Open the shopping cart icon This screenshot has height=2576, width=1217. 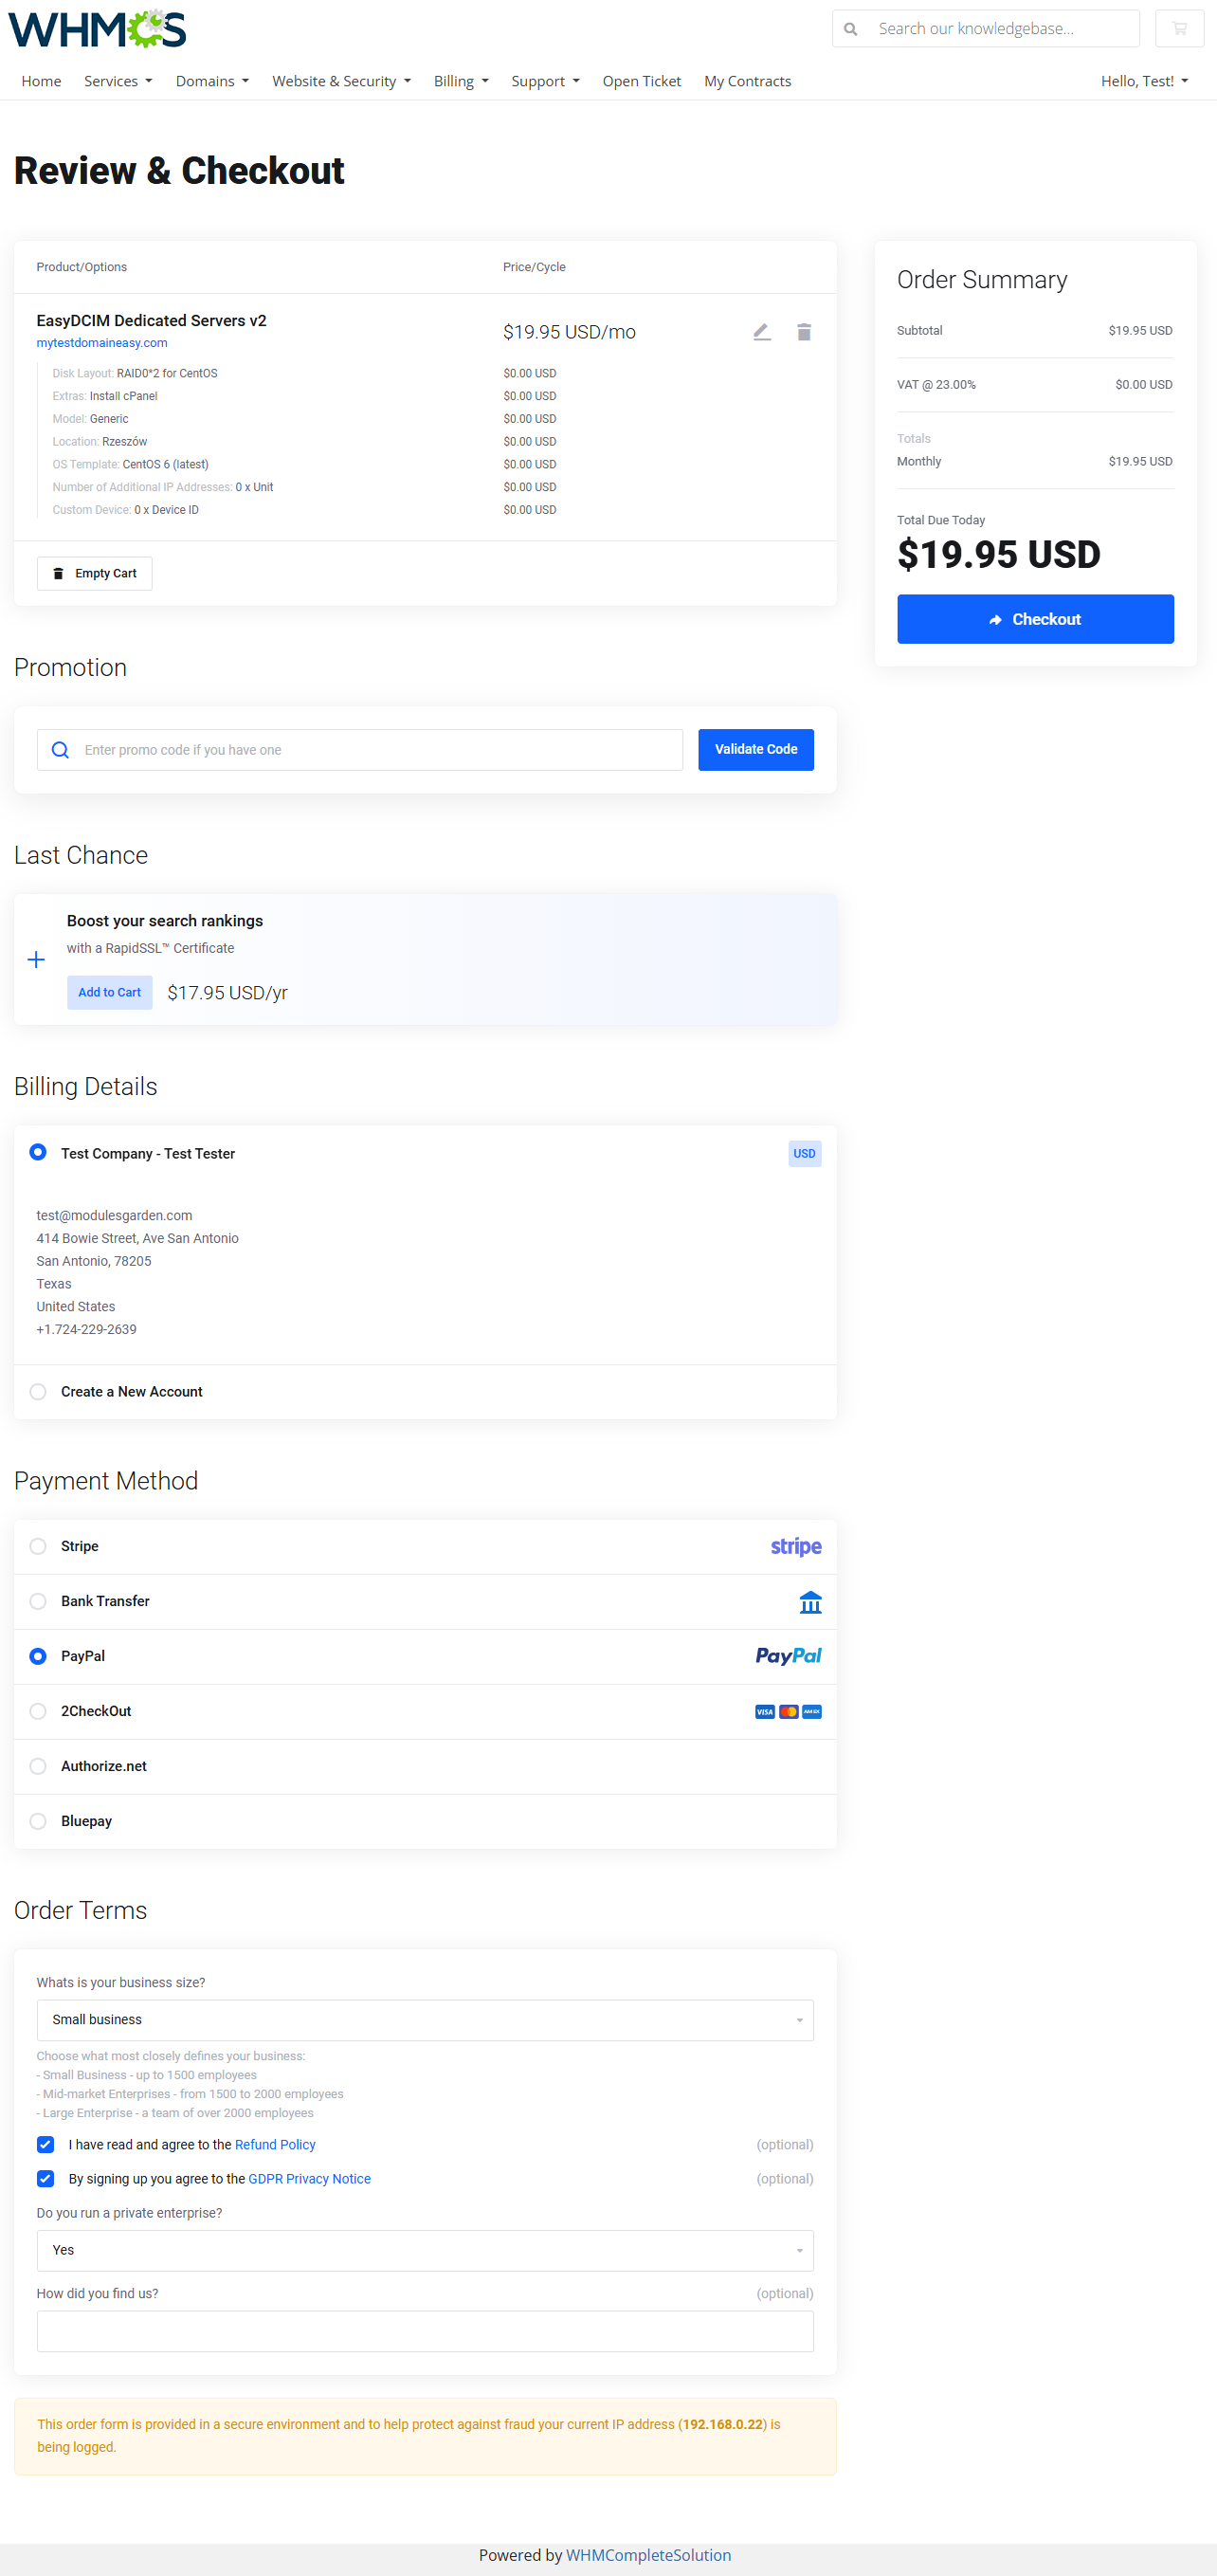[x=1179, y=29]
